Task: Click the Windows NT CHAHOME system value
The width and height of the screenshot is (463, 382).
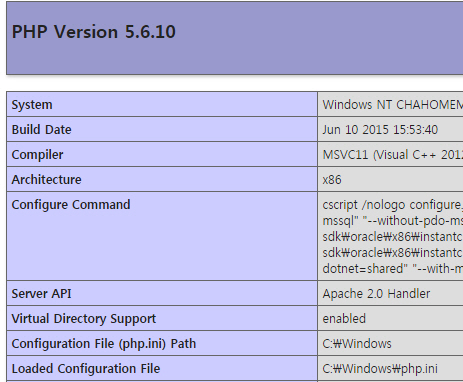Action: pyautogui.click(x=392, y=105)
